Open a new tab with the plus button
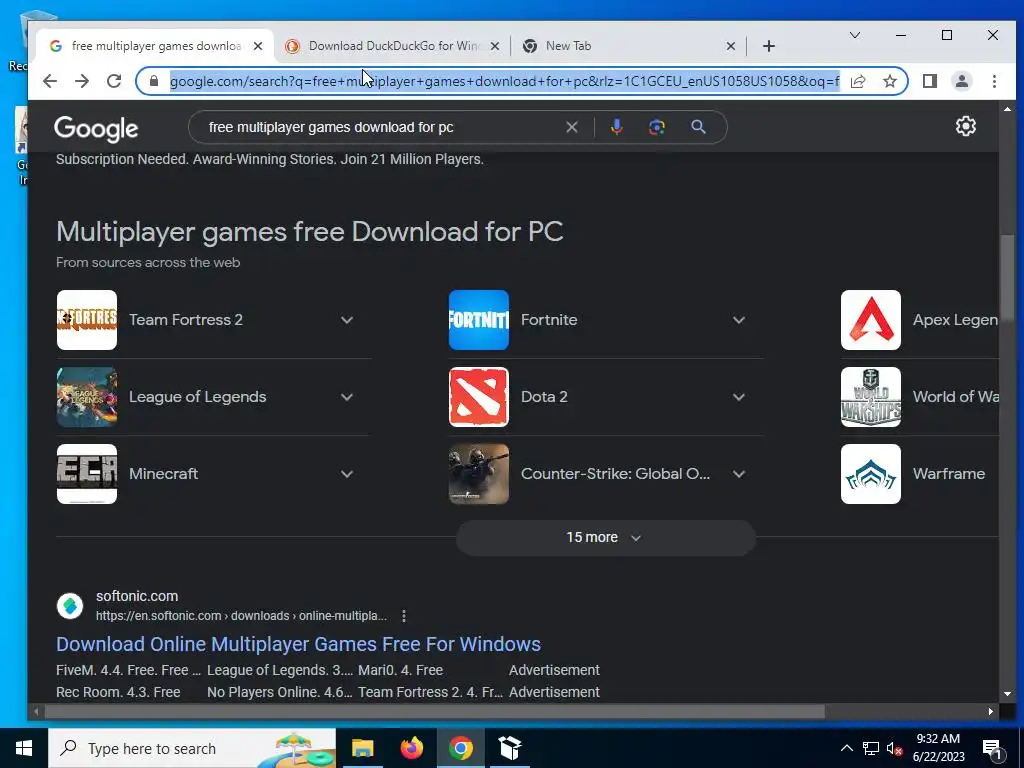The height and width of the screenshot is (768, 1024). (769, 46)
